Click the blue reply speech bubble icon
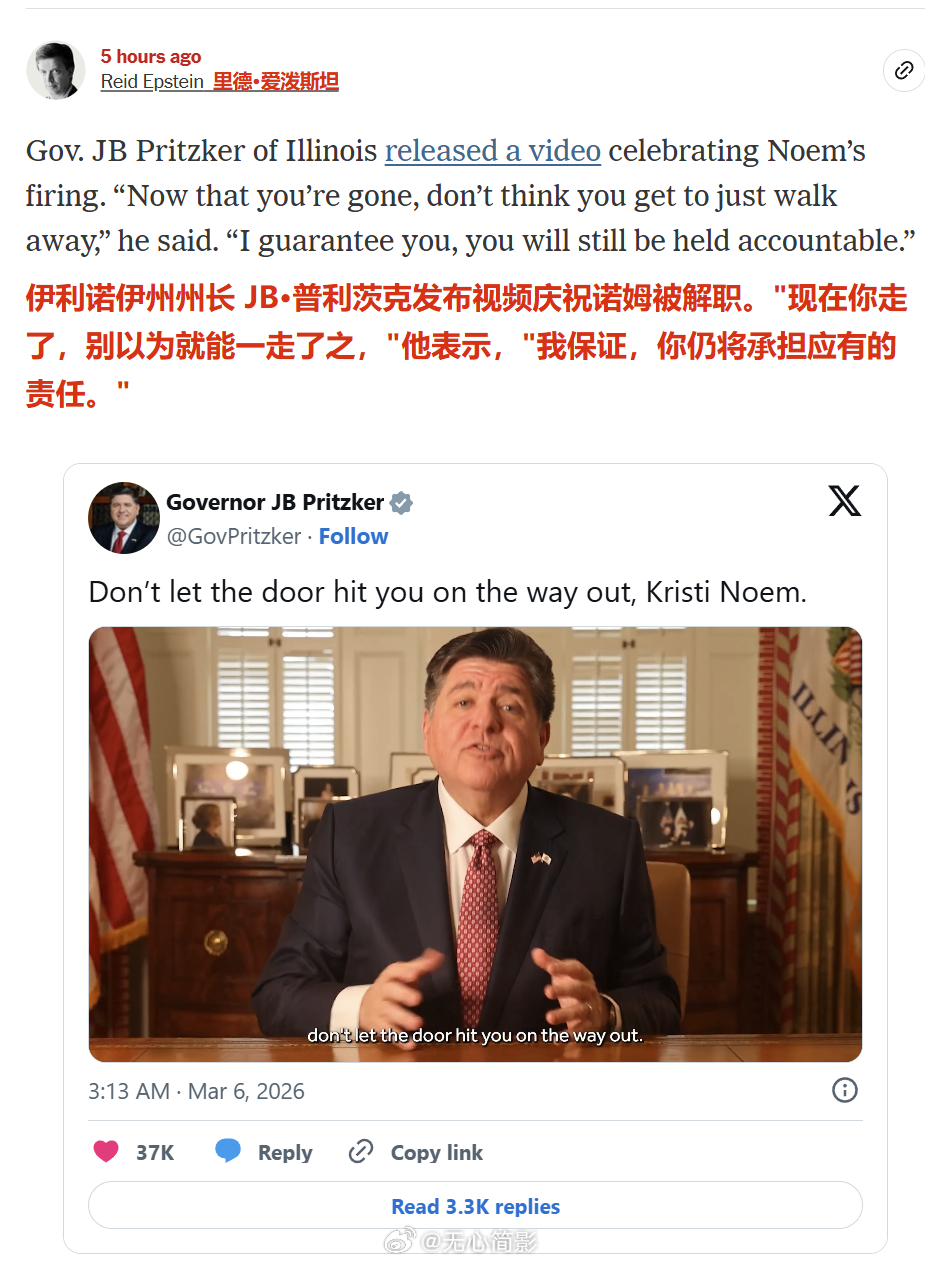This screenshot has height=1263, width=925. click(x=228, y=1152)
